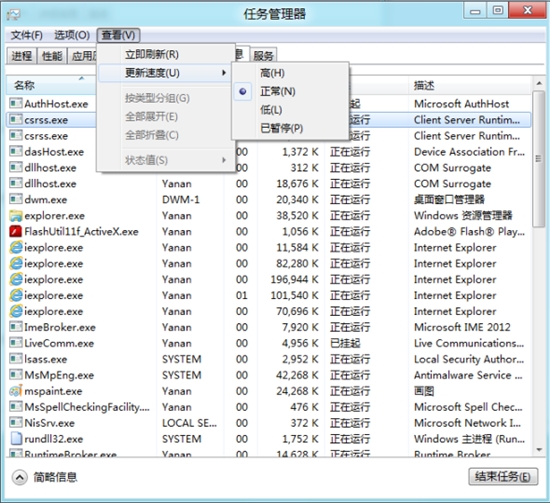Image resolution: width=550 pixels, height=503 pixels.
Task: Click the NisSrv.exe process icon
Action: tap(15, 423)
